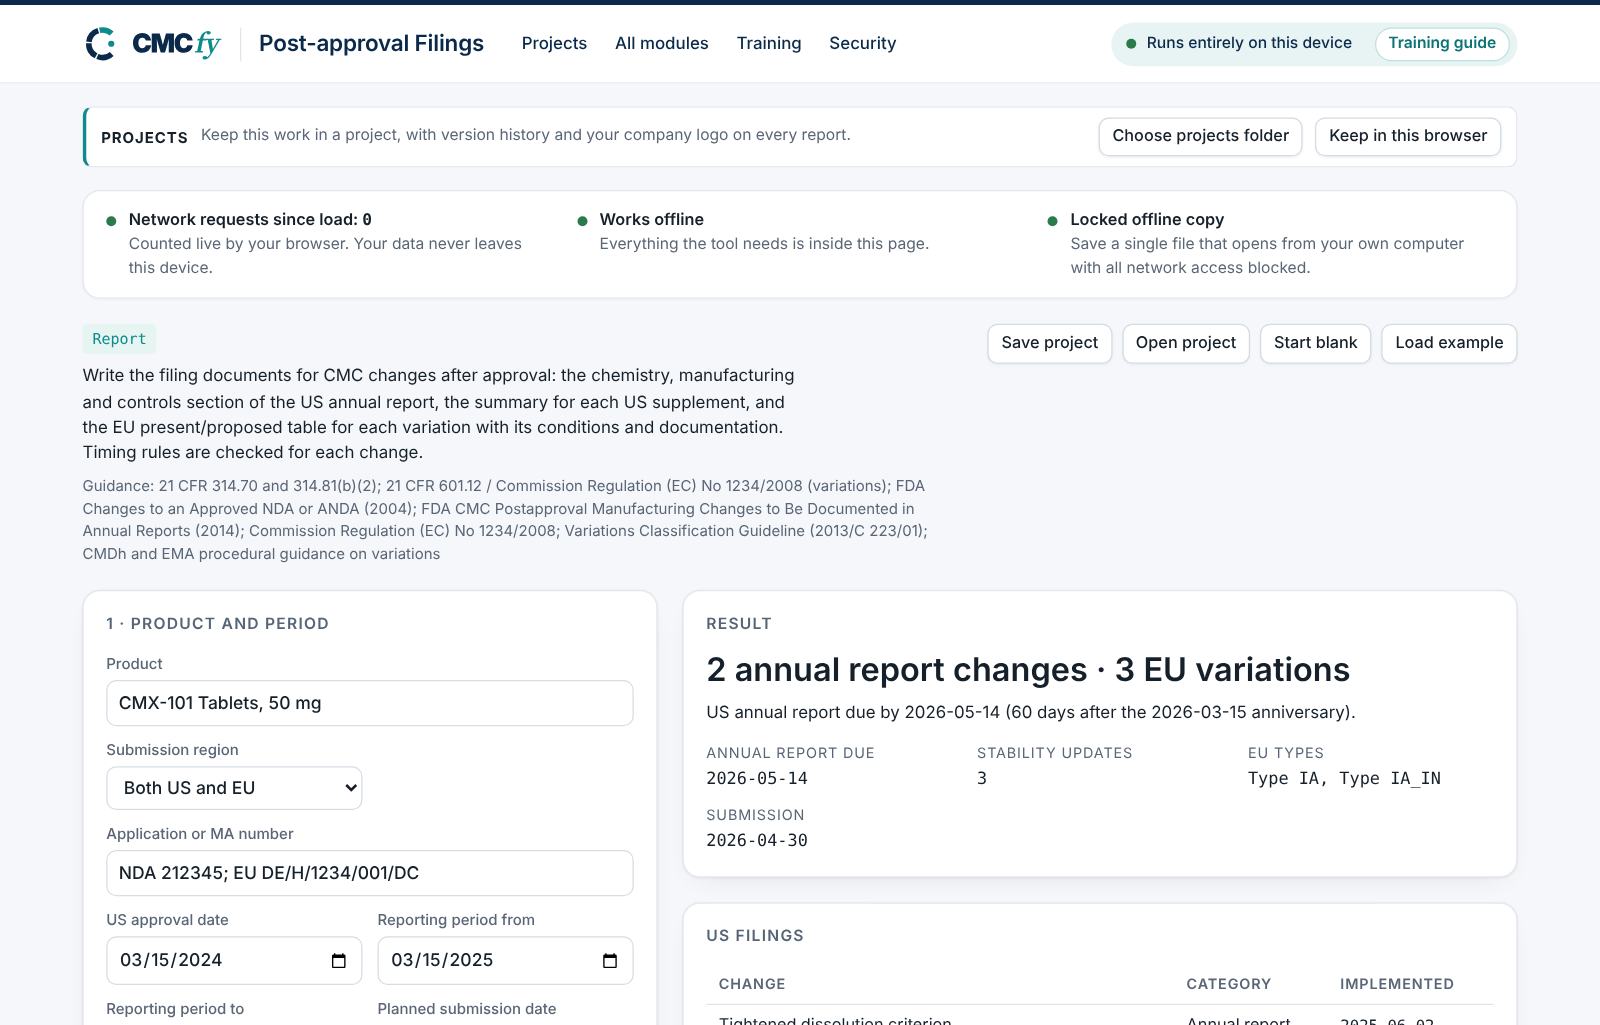Click the CHANGE column header
Image resolution: width=1600 pixels, height=1025 pixels.
[752, 984]
